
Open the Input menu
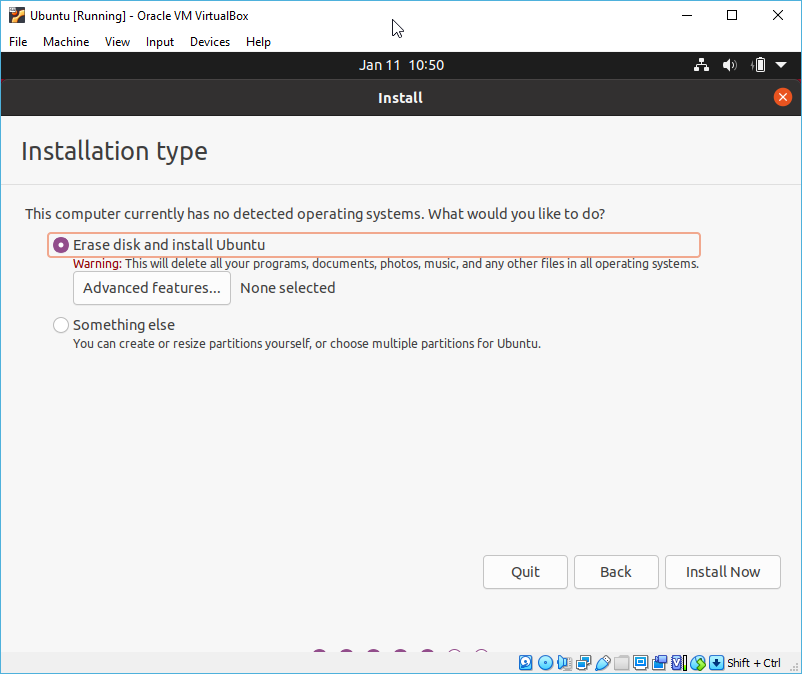160,42
